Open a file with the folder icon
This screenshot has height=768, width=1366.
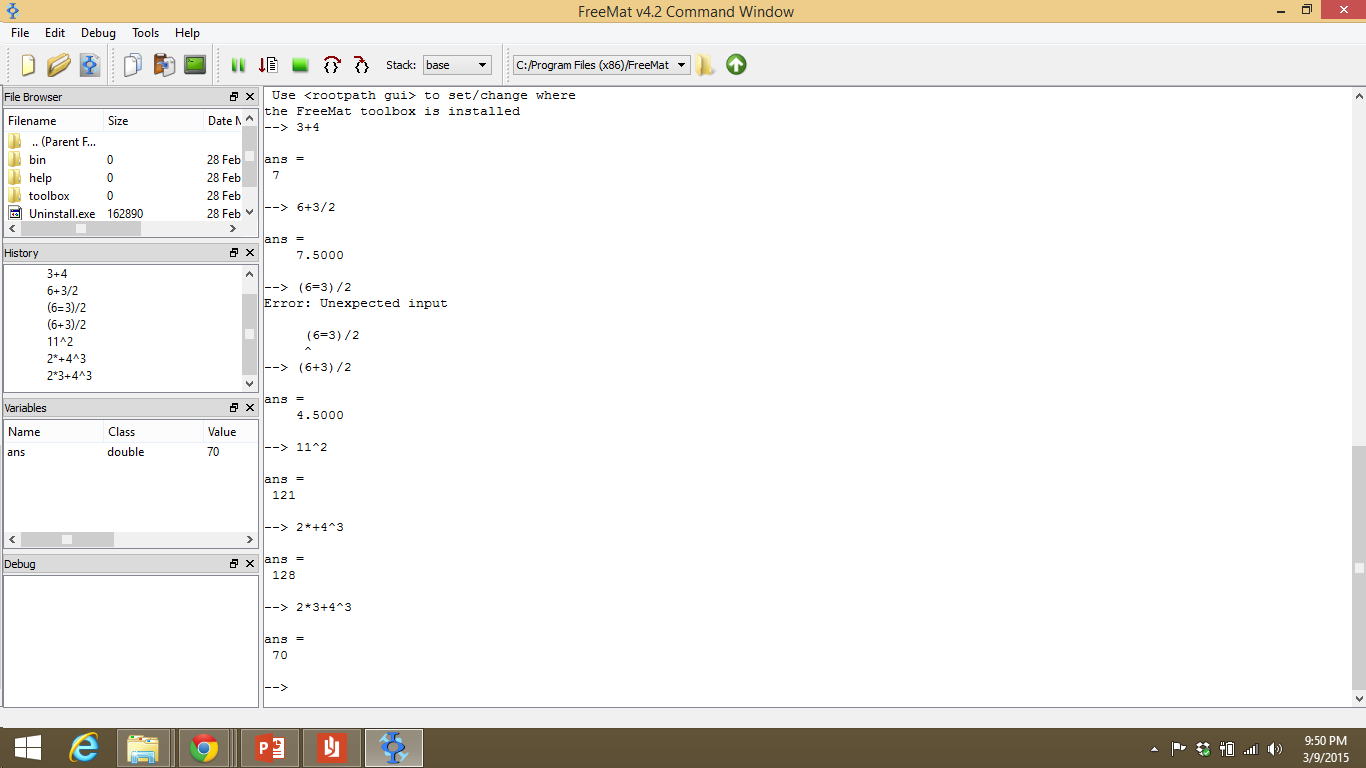pyautogui.click(x=58, y=65)
